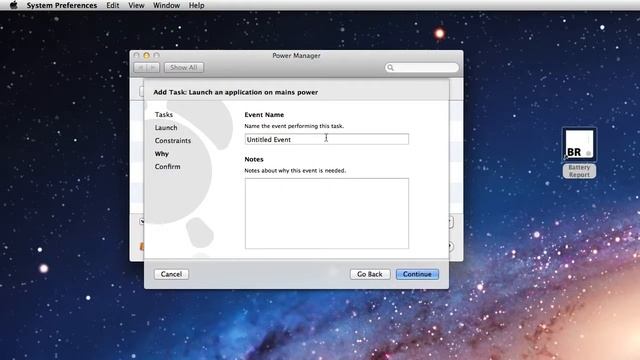The height and width of the screenshot is (360, 640).
Task: Select the Launch step in sidebar
Action: pyautogui.click(x=166, y=128)
